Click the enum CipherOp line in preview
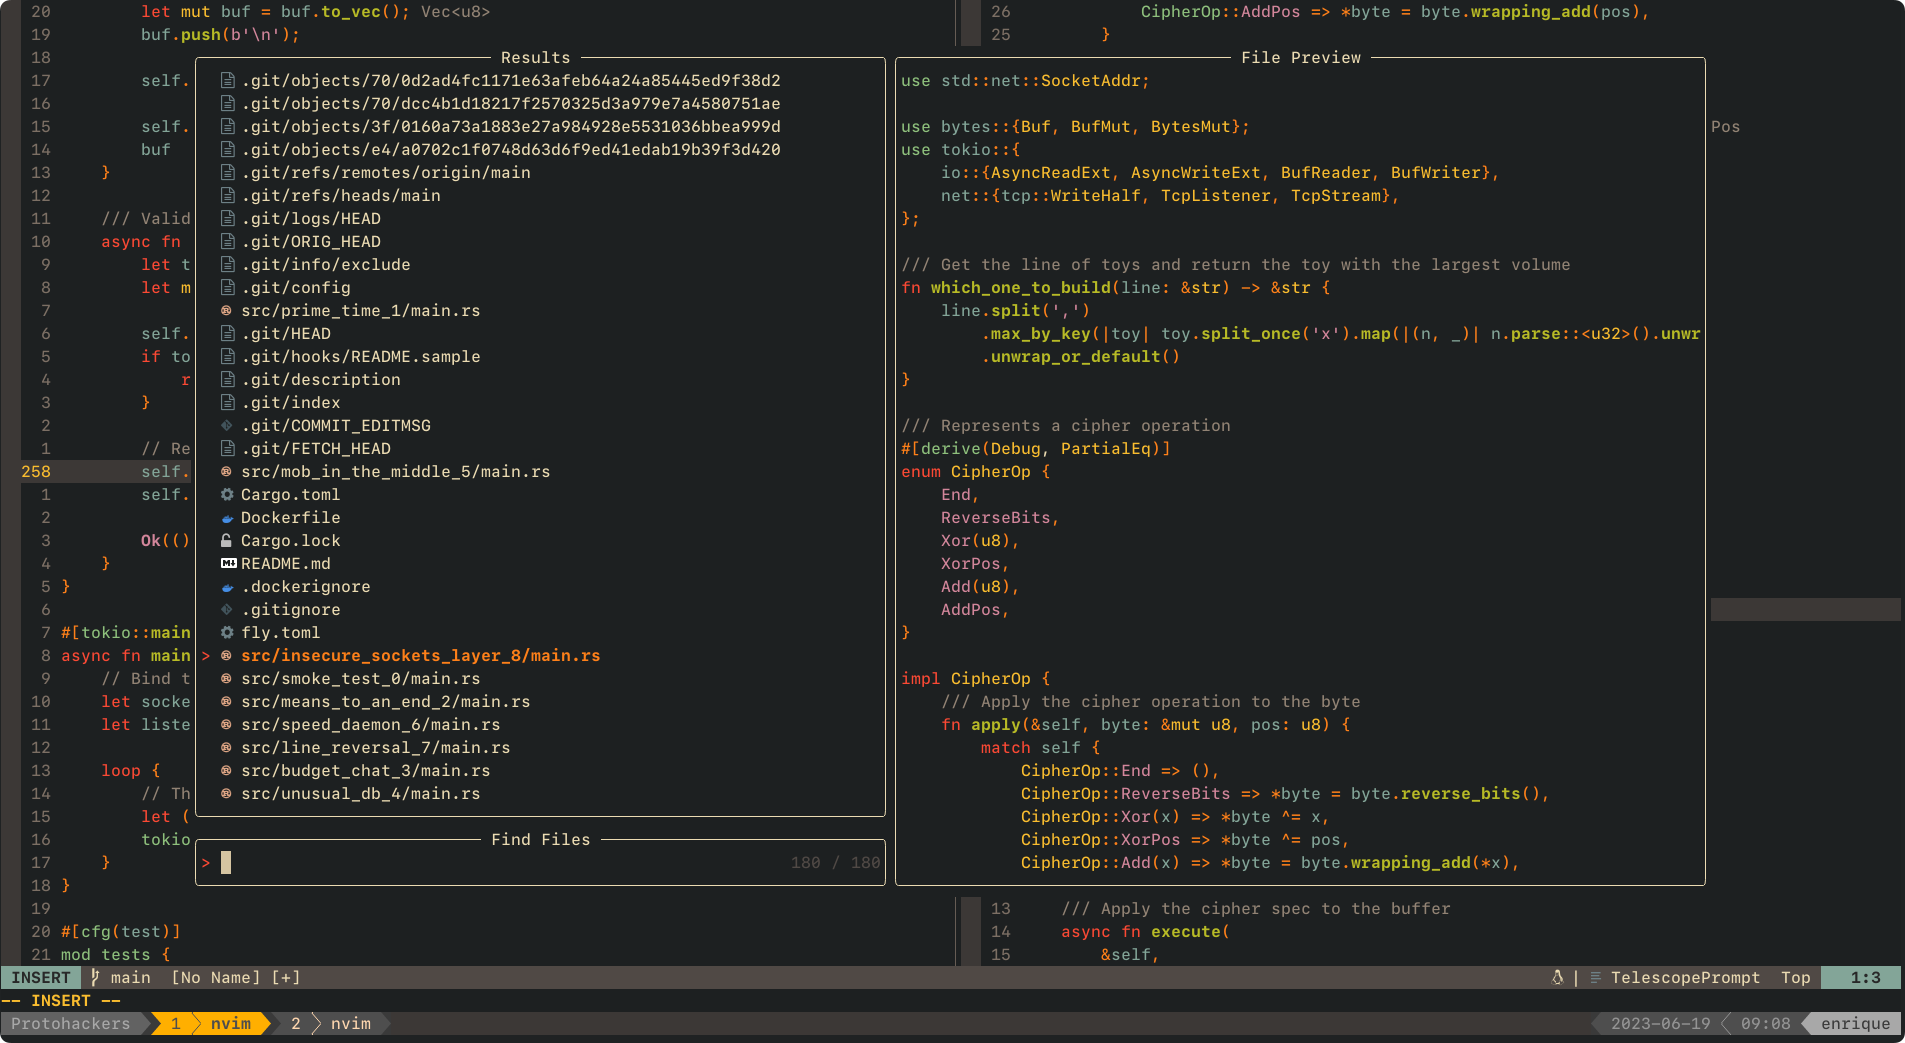 coord(976,471)
